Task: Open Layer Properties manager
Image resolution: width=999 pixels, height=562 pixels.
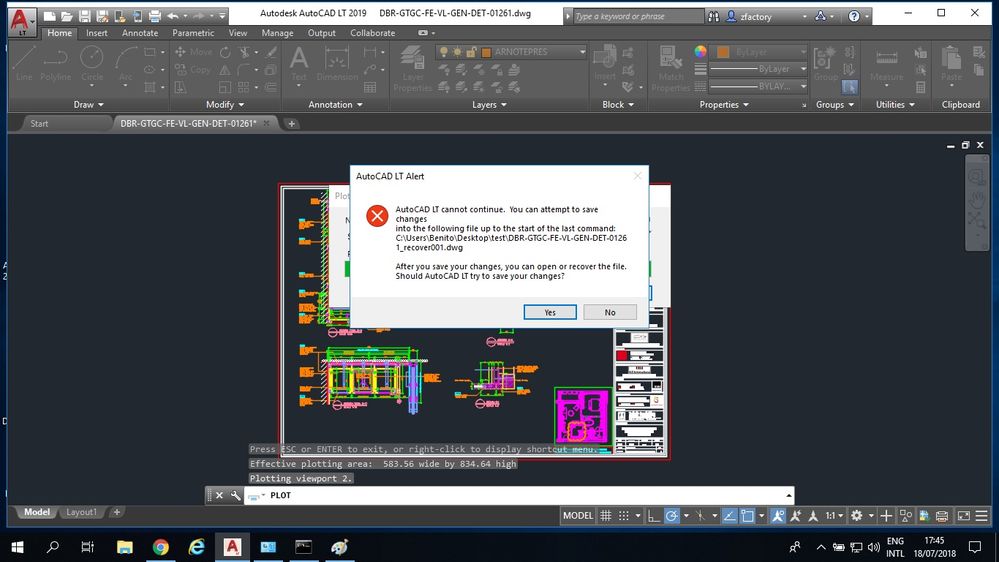Action: pyautogui.click(x=412, y=69)
